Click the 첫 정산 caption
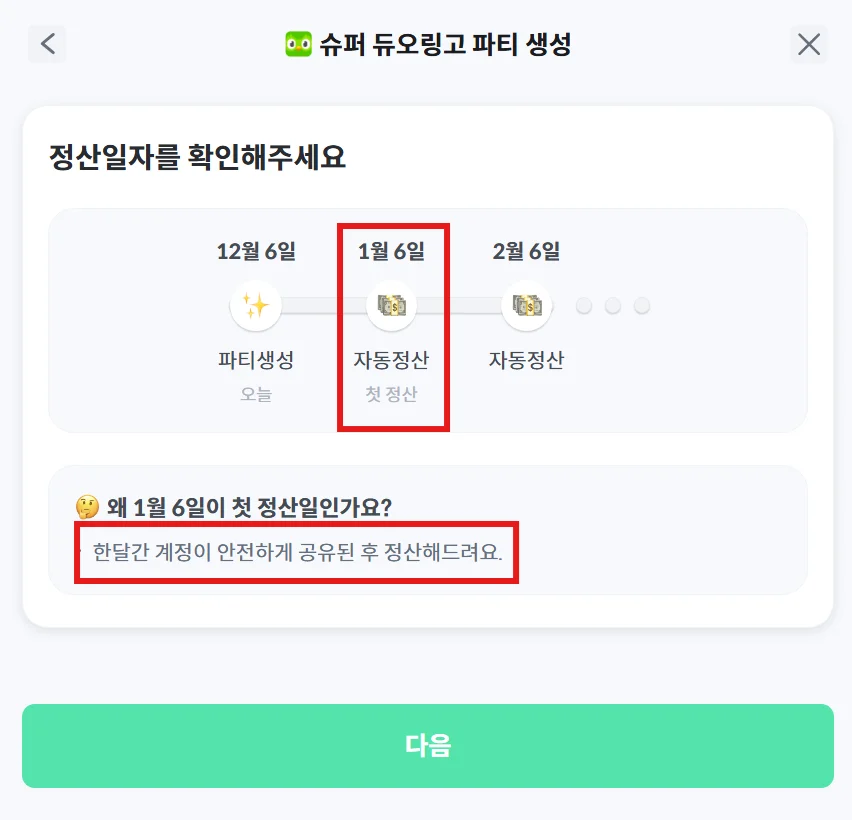This screenshot has height=820, width=852. [391, 394]
